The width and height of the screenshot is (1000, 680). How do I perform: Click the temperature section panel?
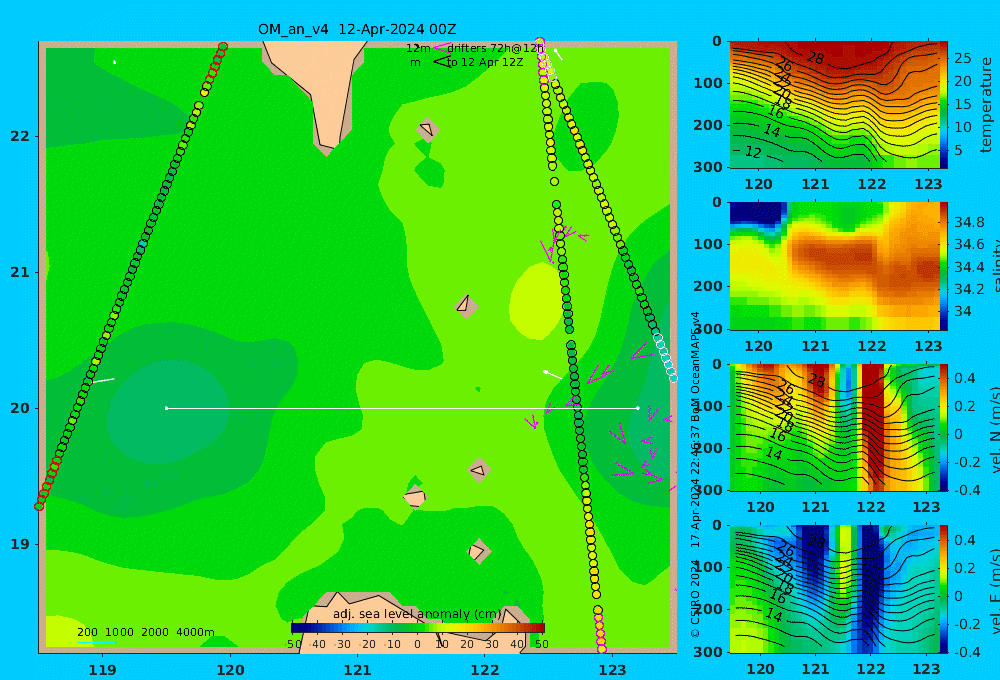(x=837, y=105)
